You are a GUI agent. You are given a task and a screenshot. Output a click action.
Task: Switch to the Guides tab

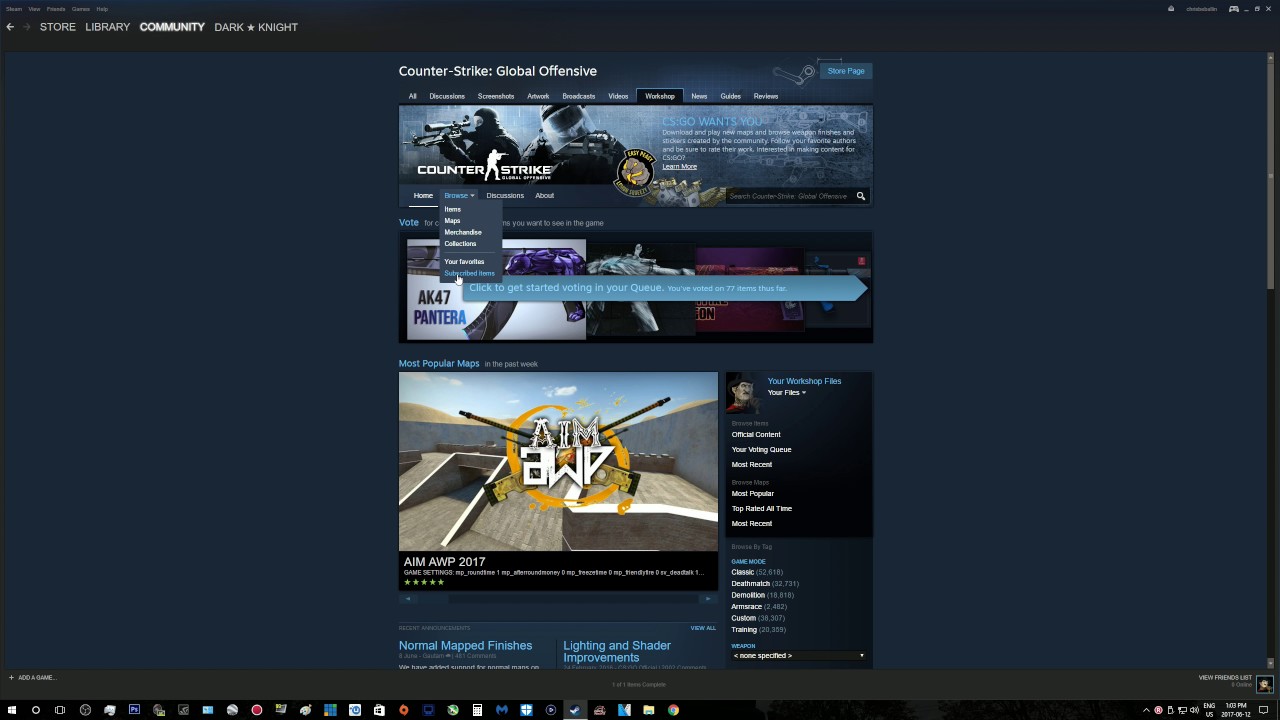pos(730,97)
